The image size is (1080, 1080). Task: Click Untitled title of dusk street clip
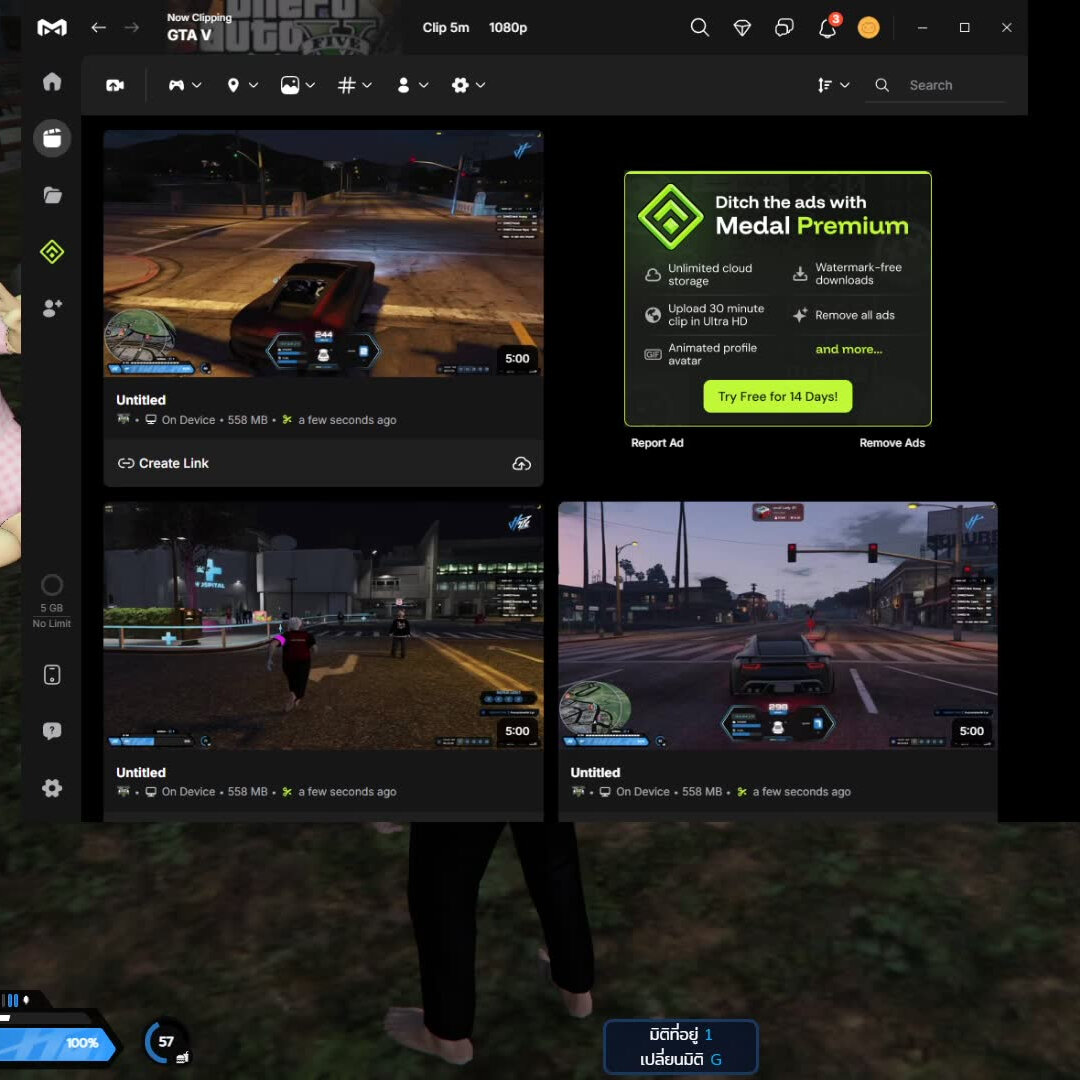[x=595, y=773]
